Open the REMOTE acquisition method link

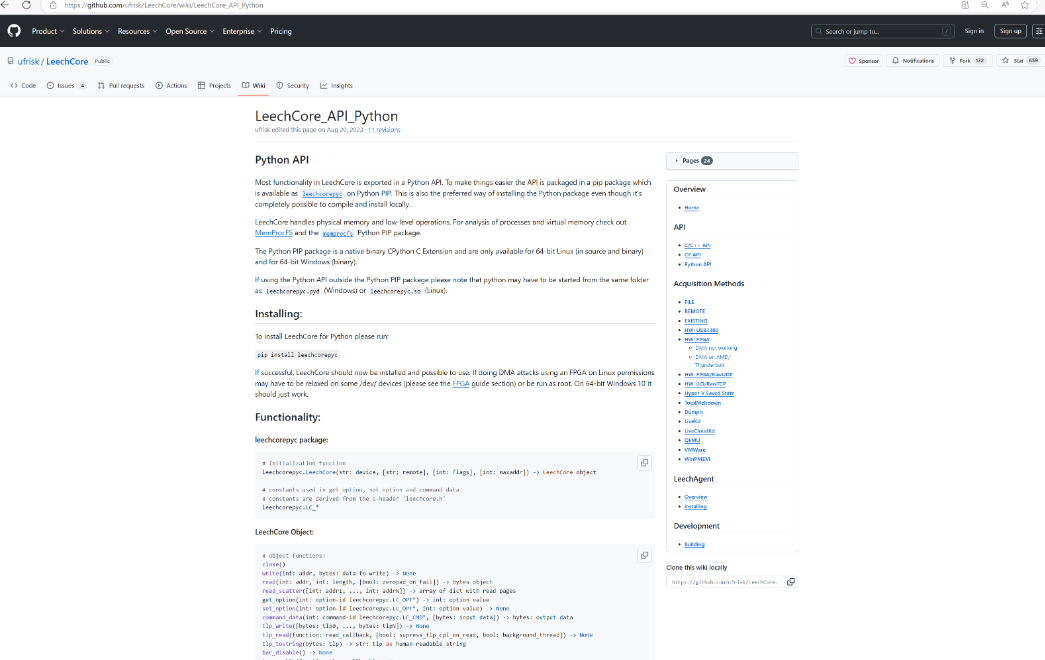694,311
